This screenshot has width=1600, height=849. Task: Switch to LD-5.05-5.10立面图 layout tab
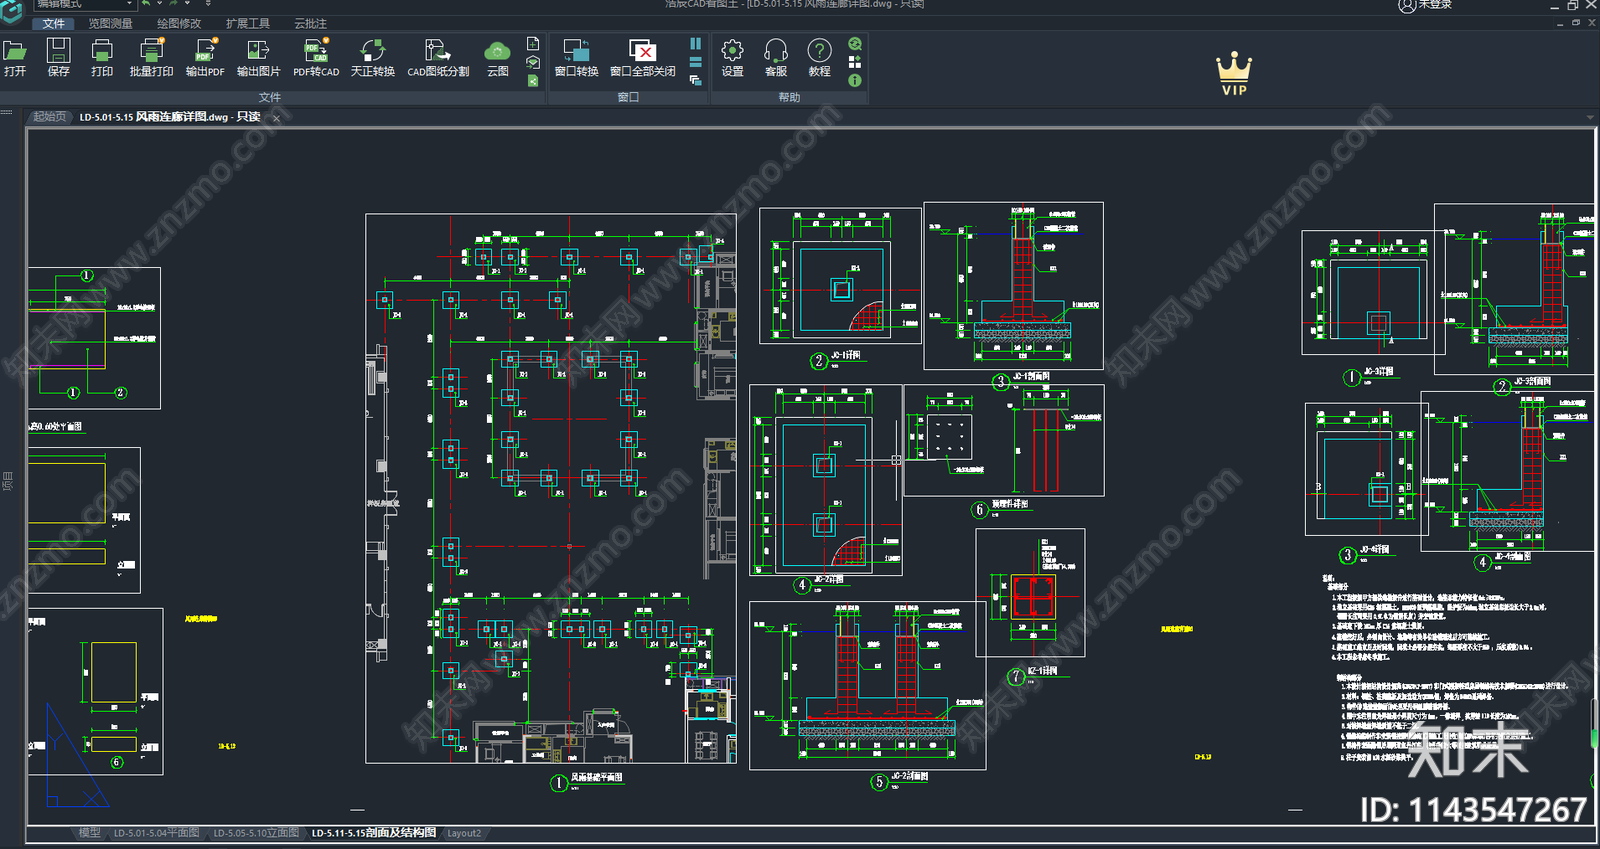coord(256,833)
